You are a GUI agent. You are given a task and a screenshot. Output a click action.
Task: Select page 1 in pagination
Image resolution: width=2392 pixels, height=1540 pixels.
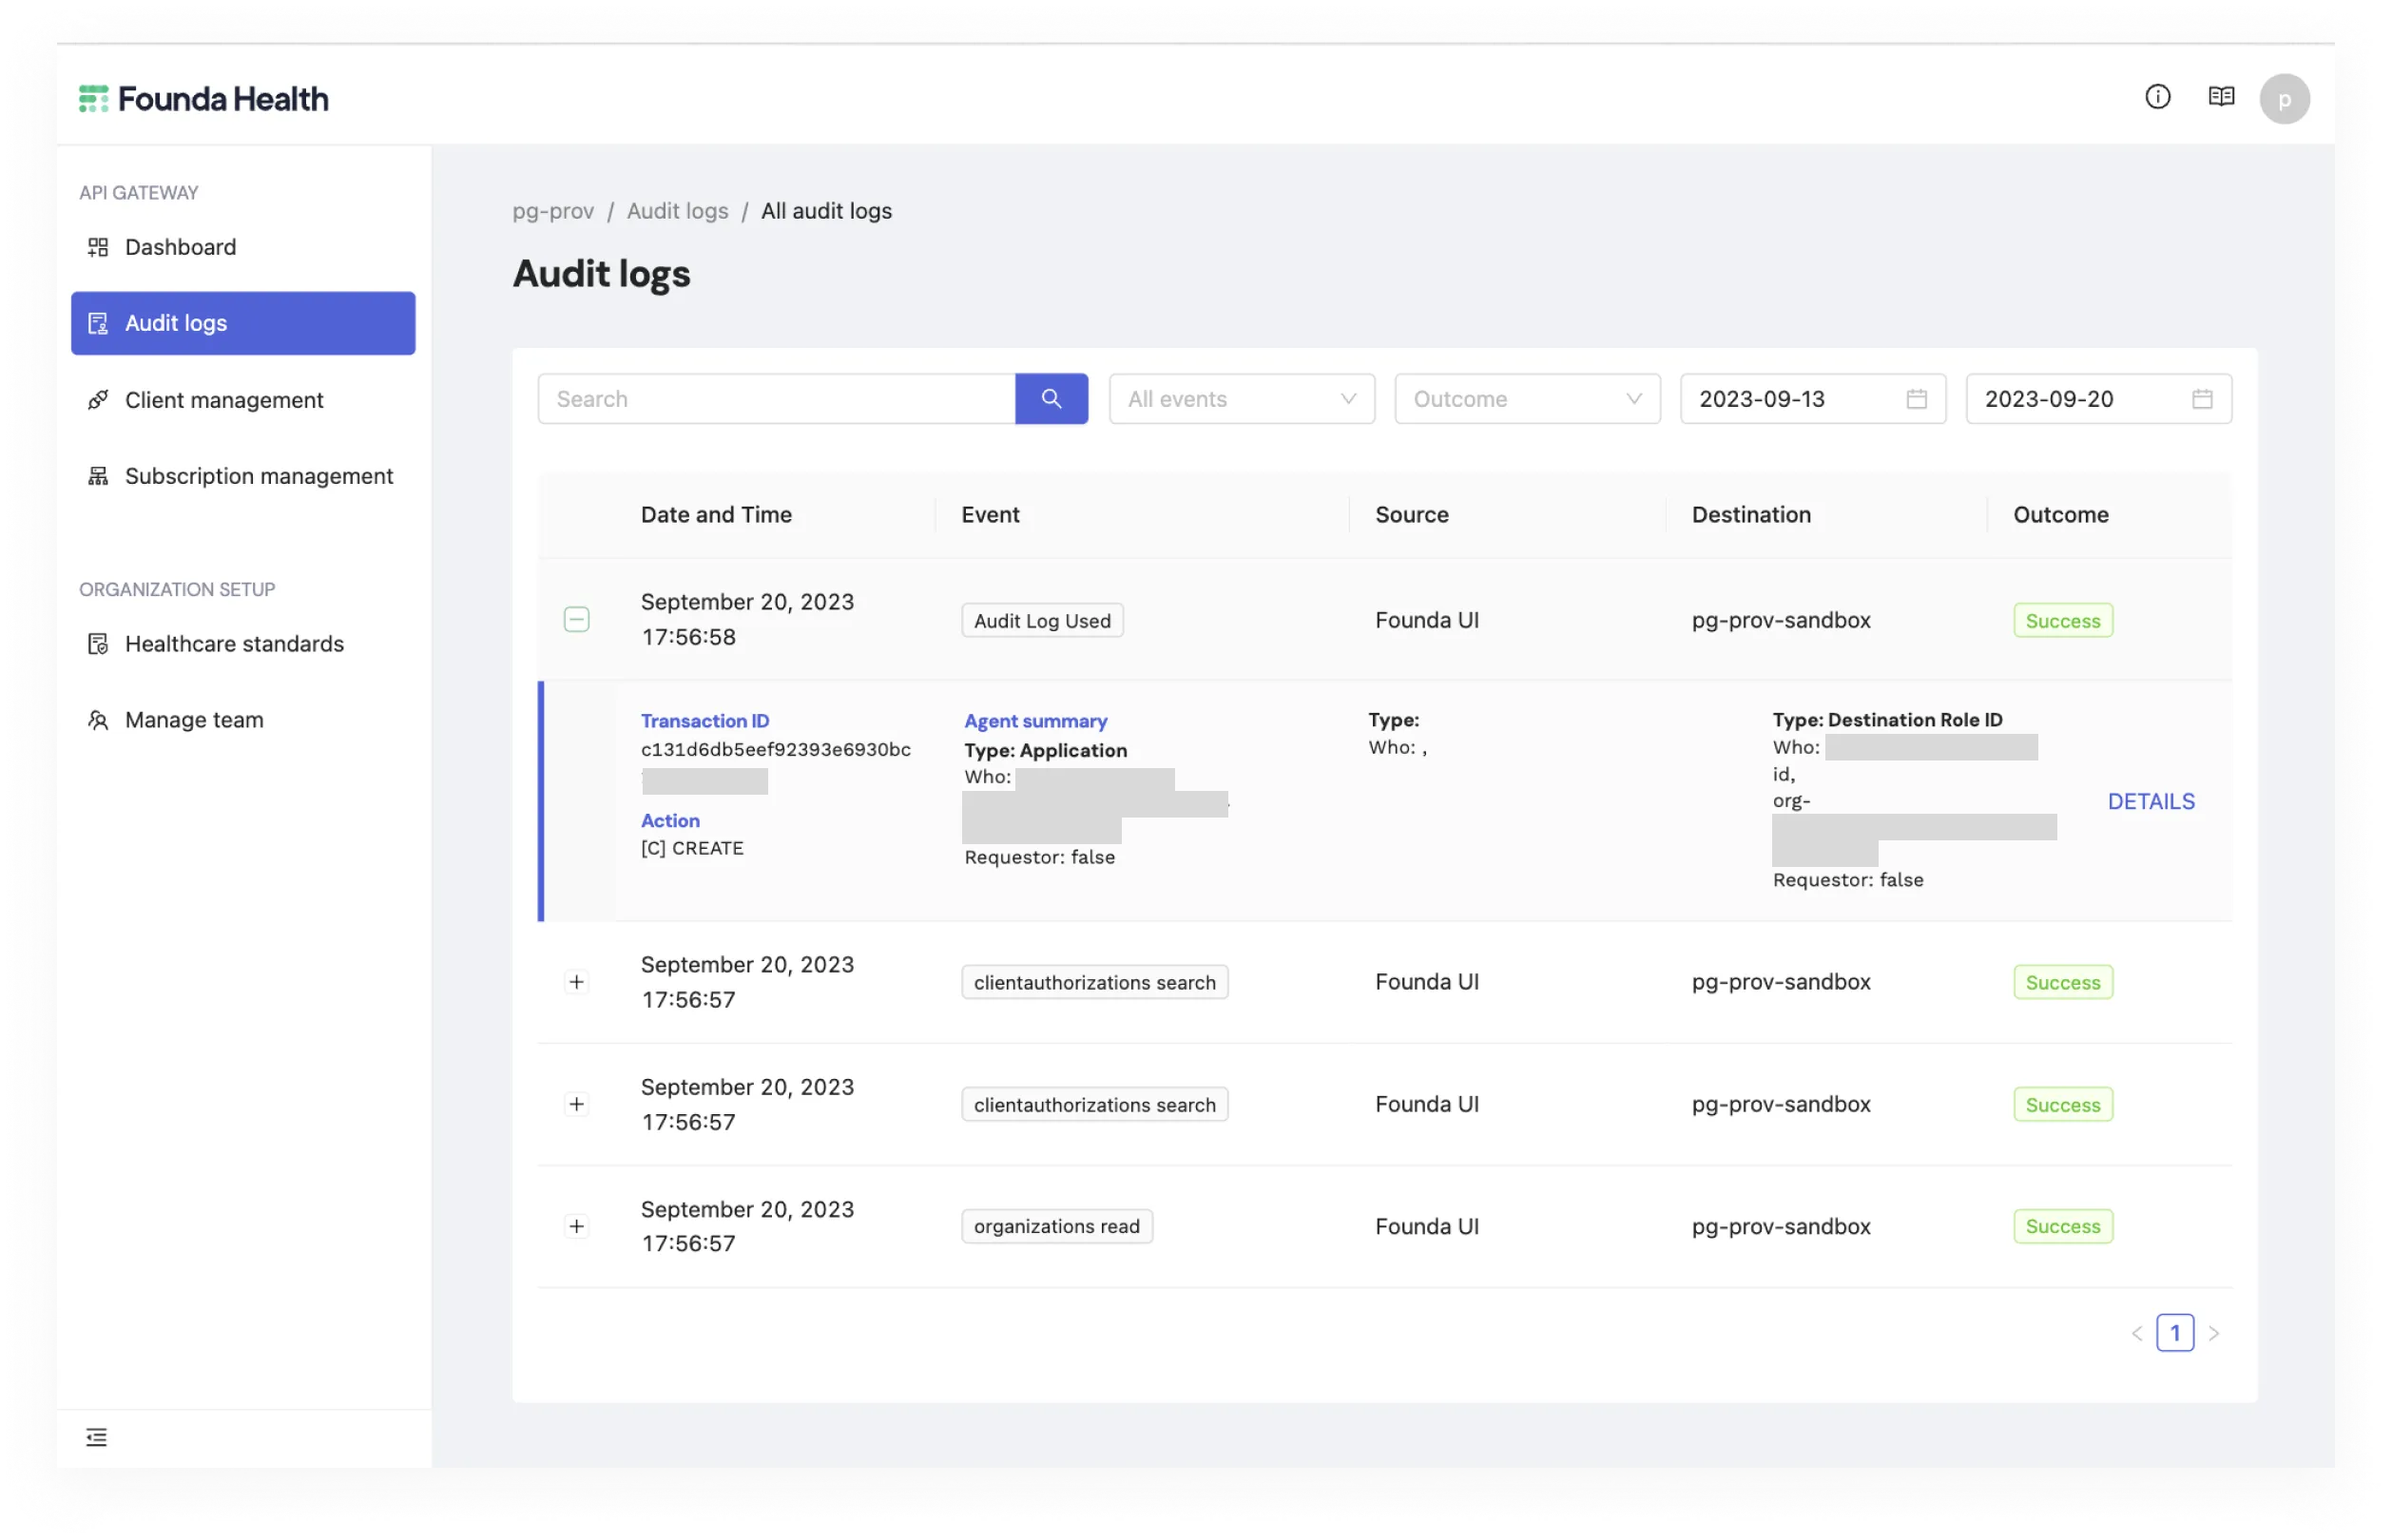(x=2174, y=1333)
